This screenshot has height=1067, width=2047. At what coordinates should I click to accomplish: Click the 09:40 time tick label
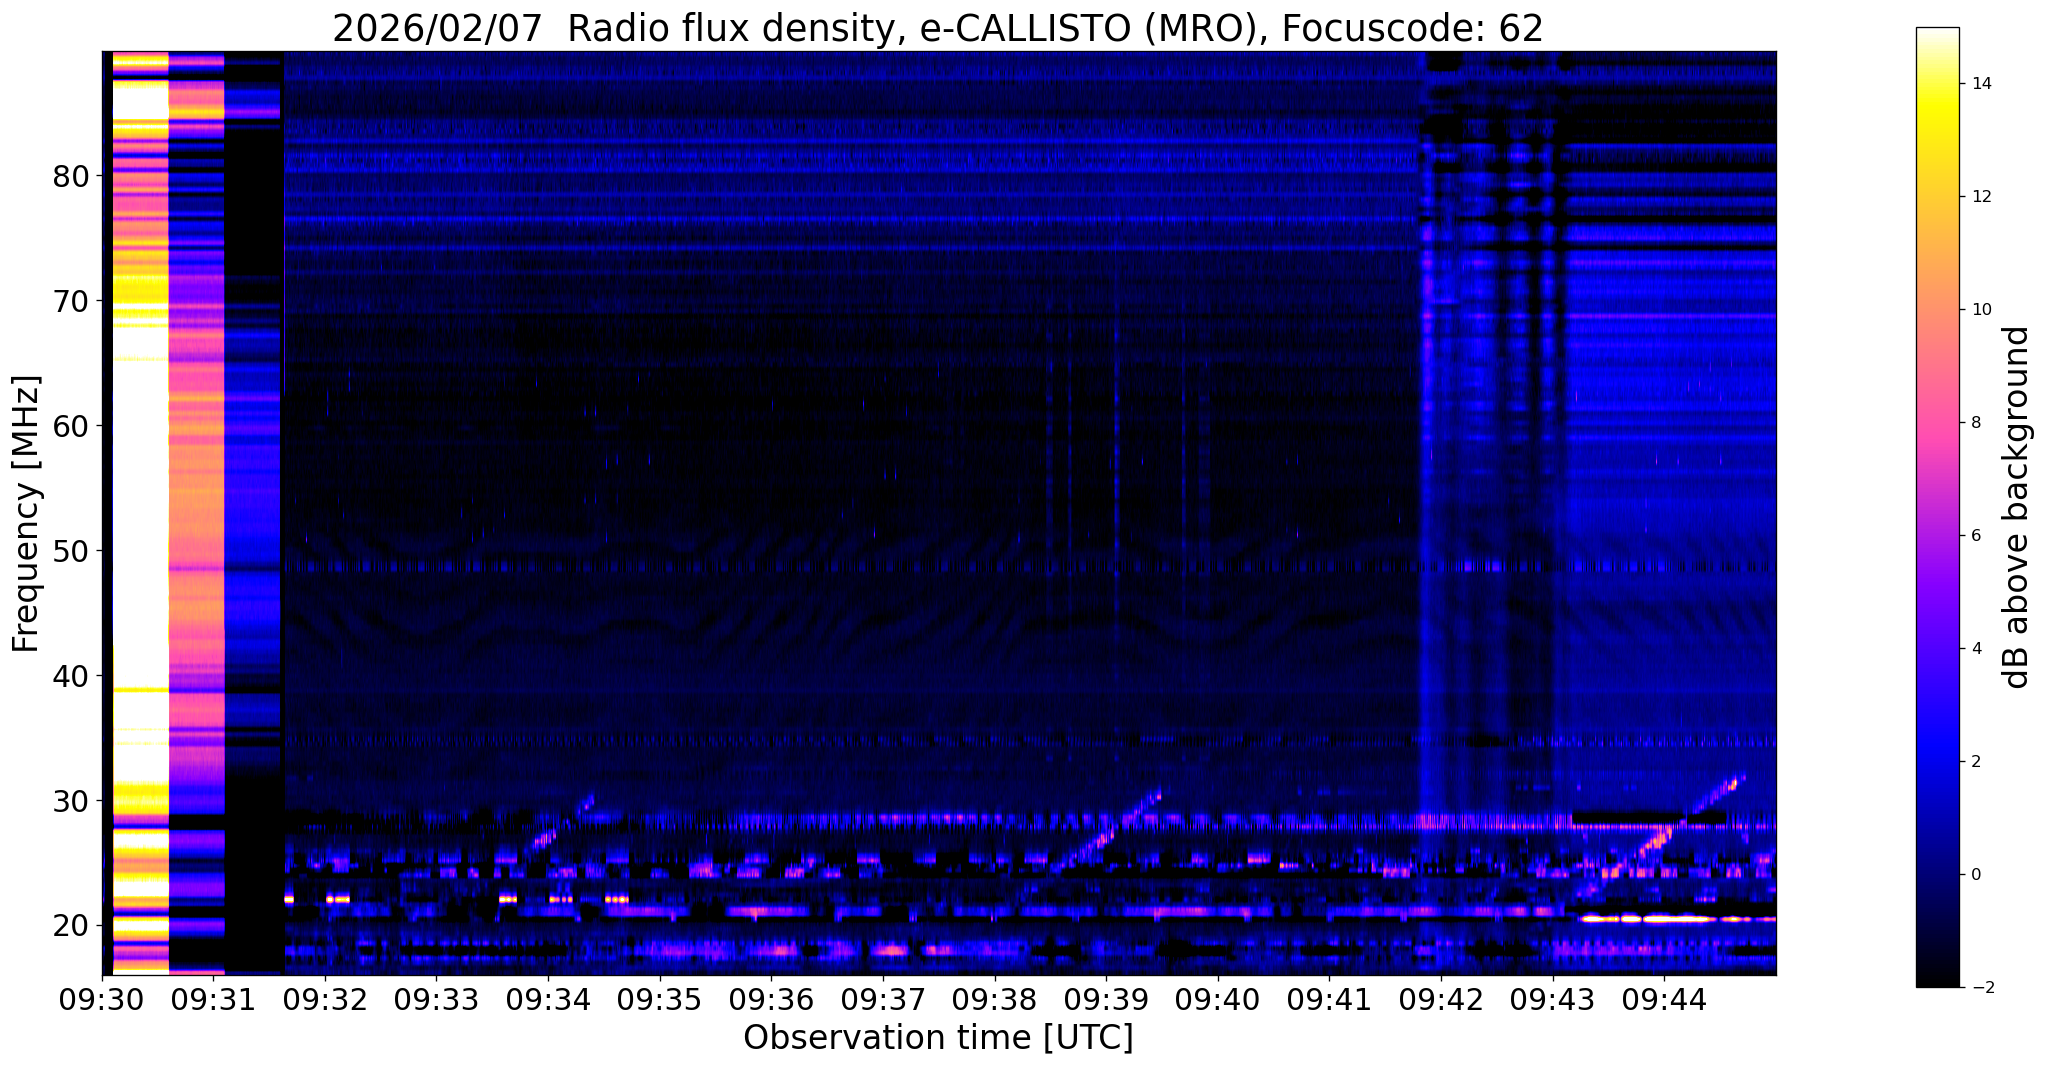[x=1218, y=999]
